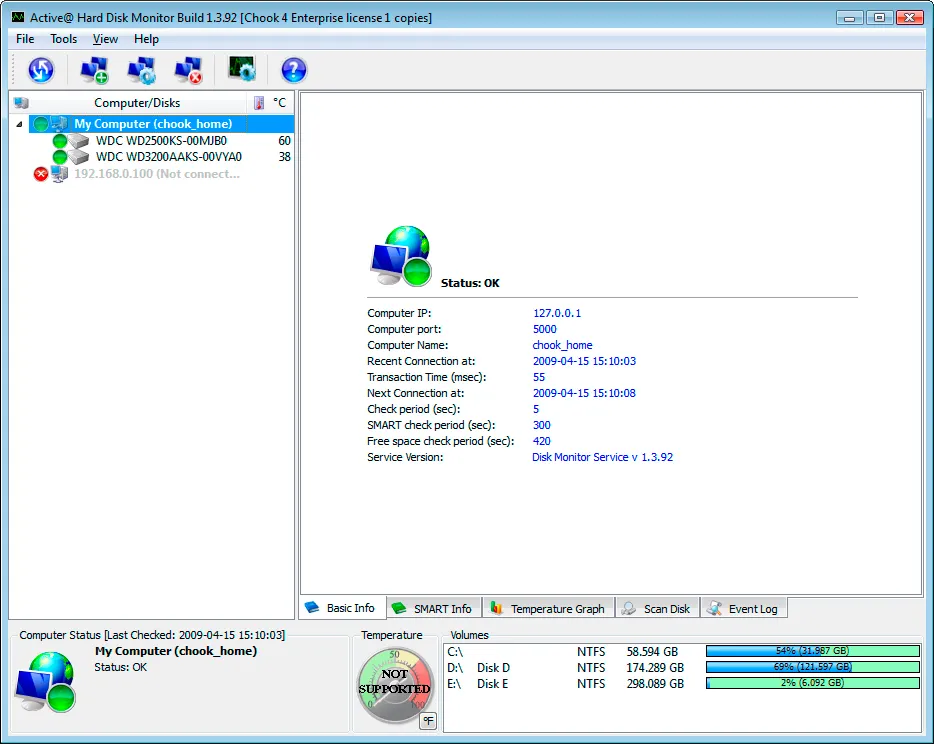Click the Disk Monitor Service version link

(x=602, y=457)
